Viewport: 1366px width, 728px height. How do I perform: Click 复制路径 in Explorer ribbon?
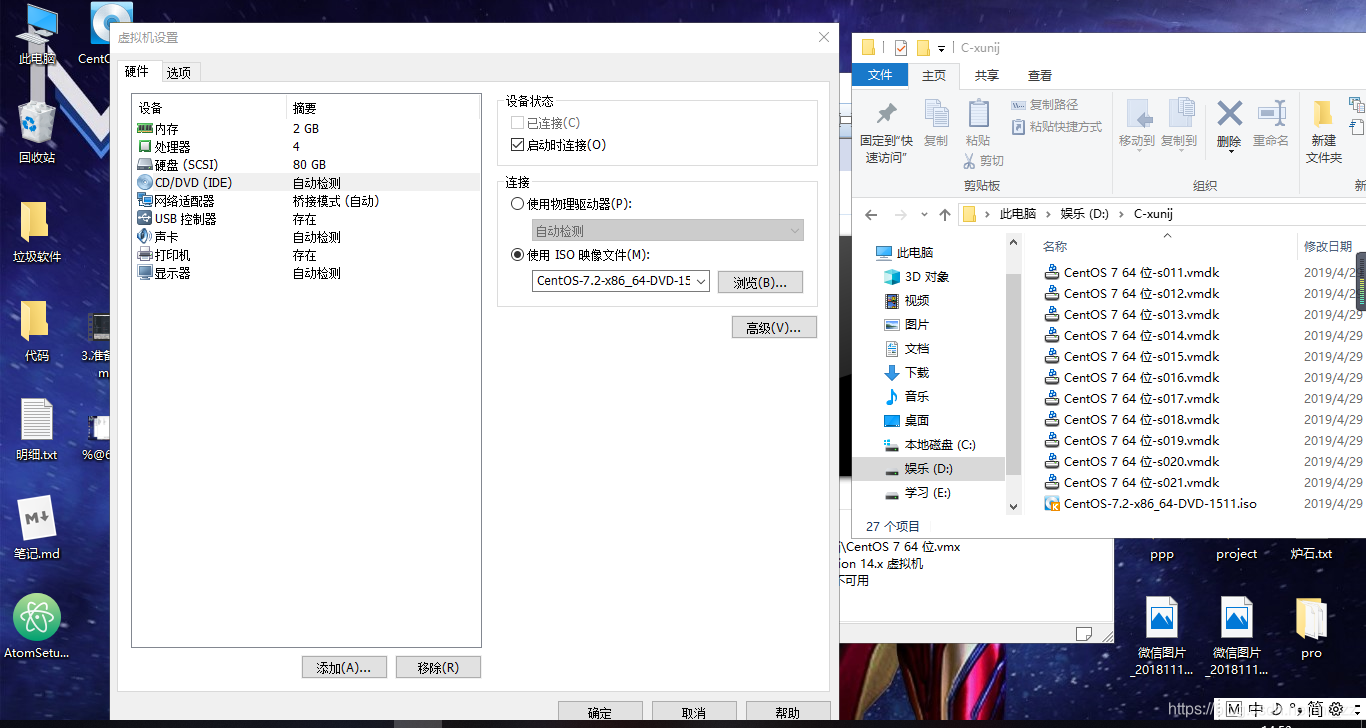pyautogui.click(x=1044, y=105)
